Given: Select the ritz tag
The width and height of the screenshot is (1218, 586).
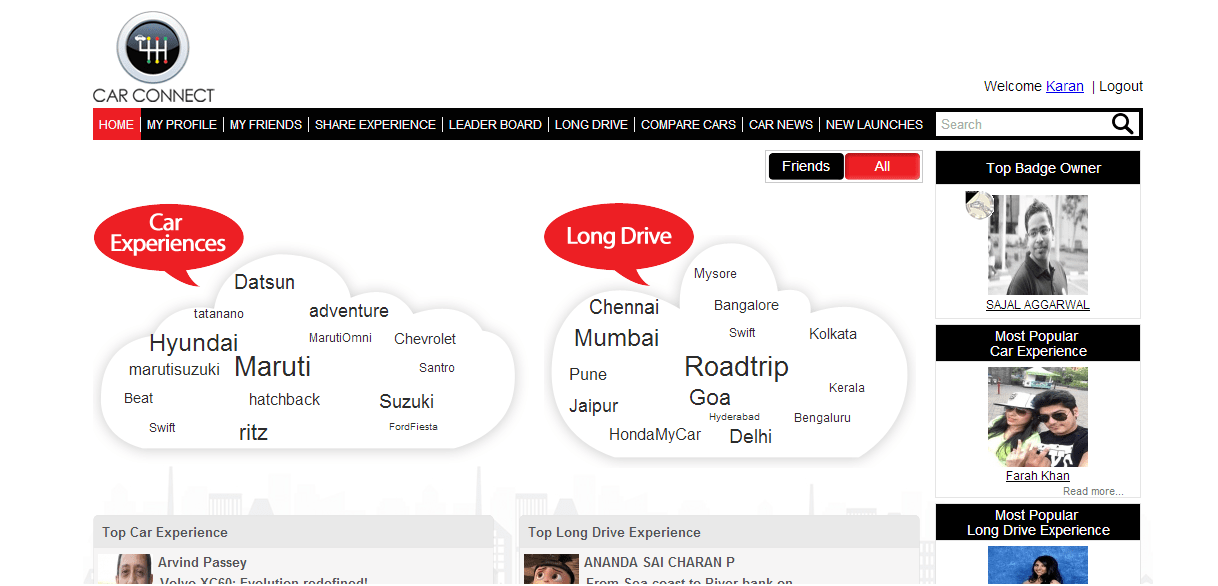Looking at the screenshot, I should point(253,433).
